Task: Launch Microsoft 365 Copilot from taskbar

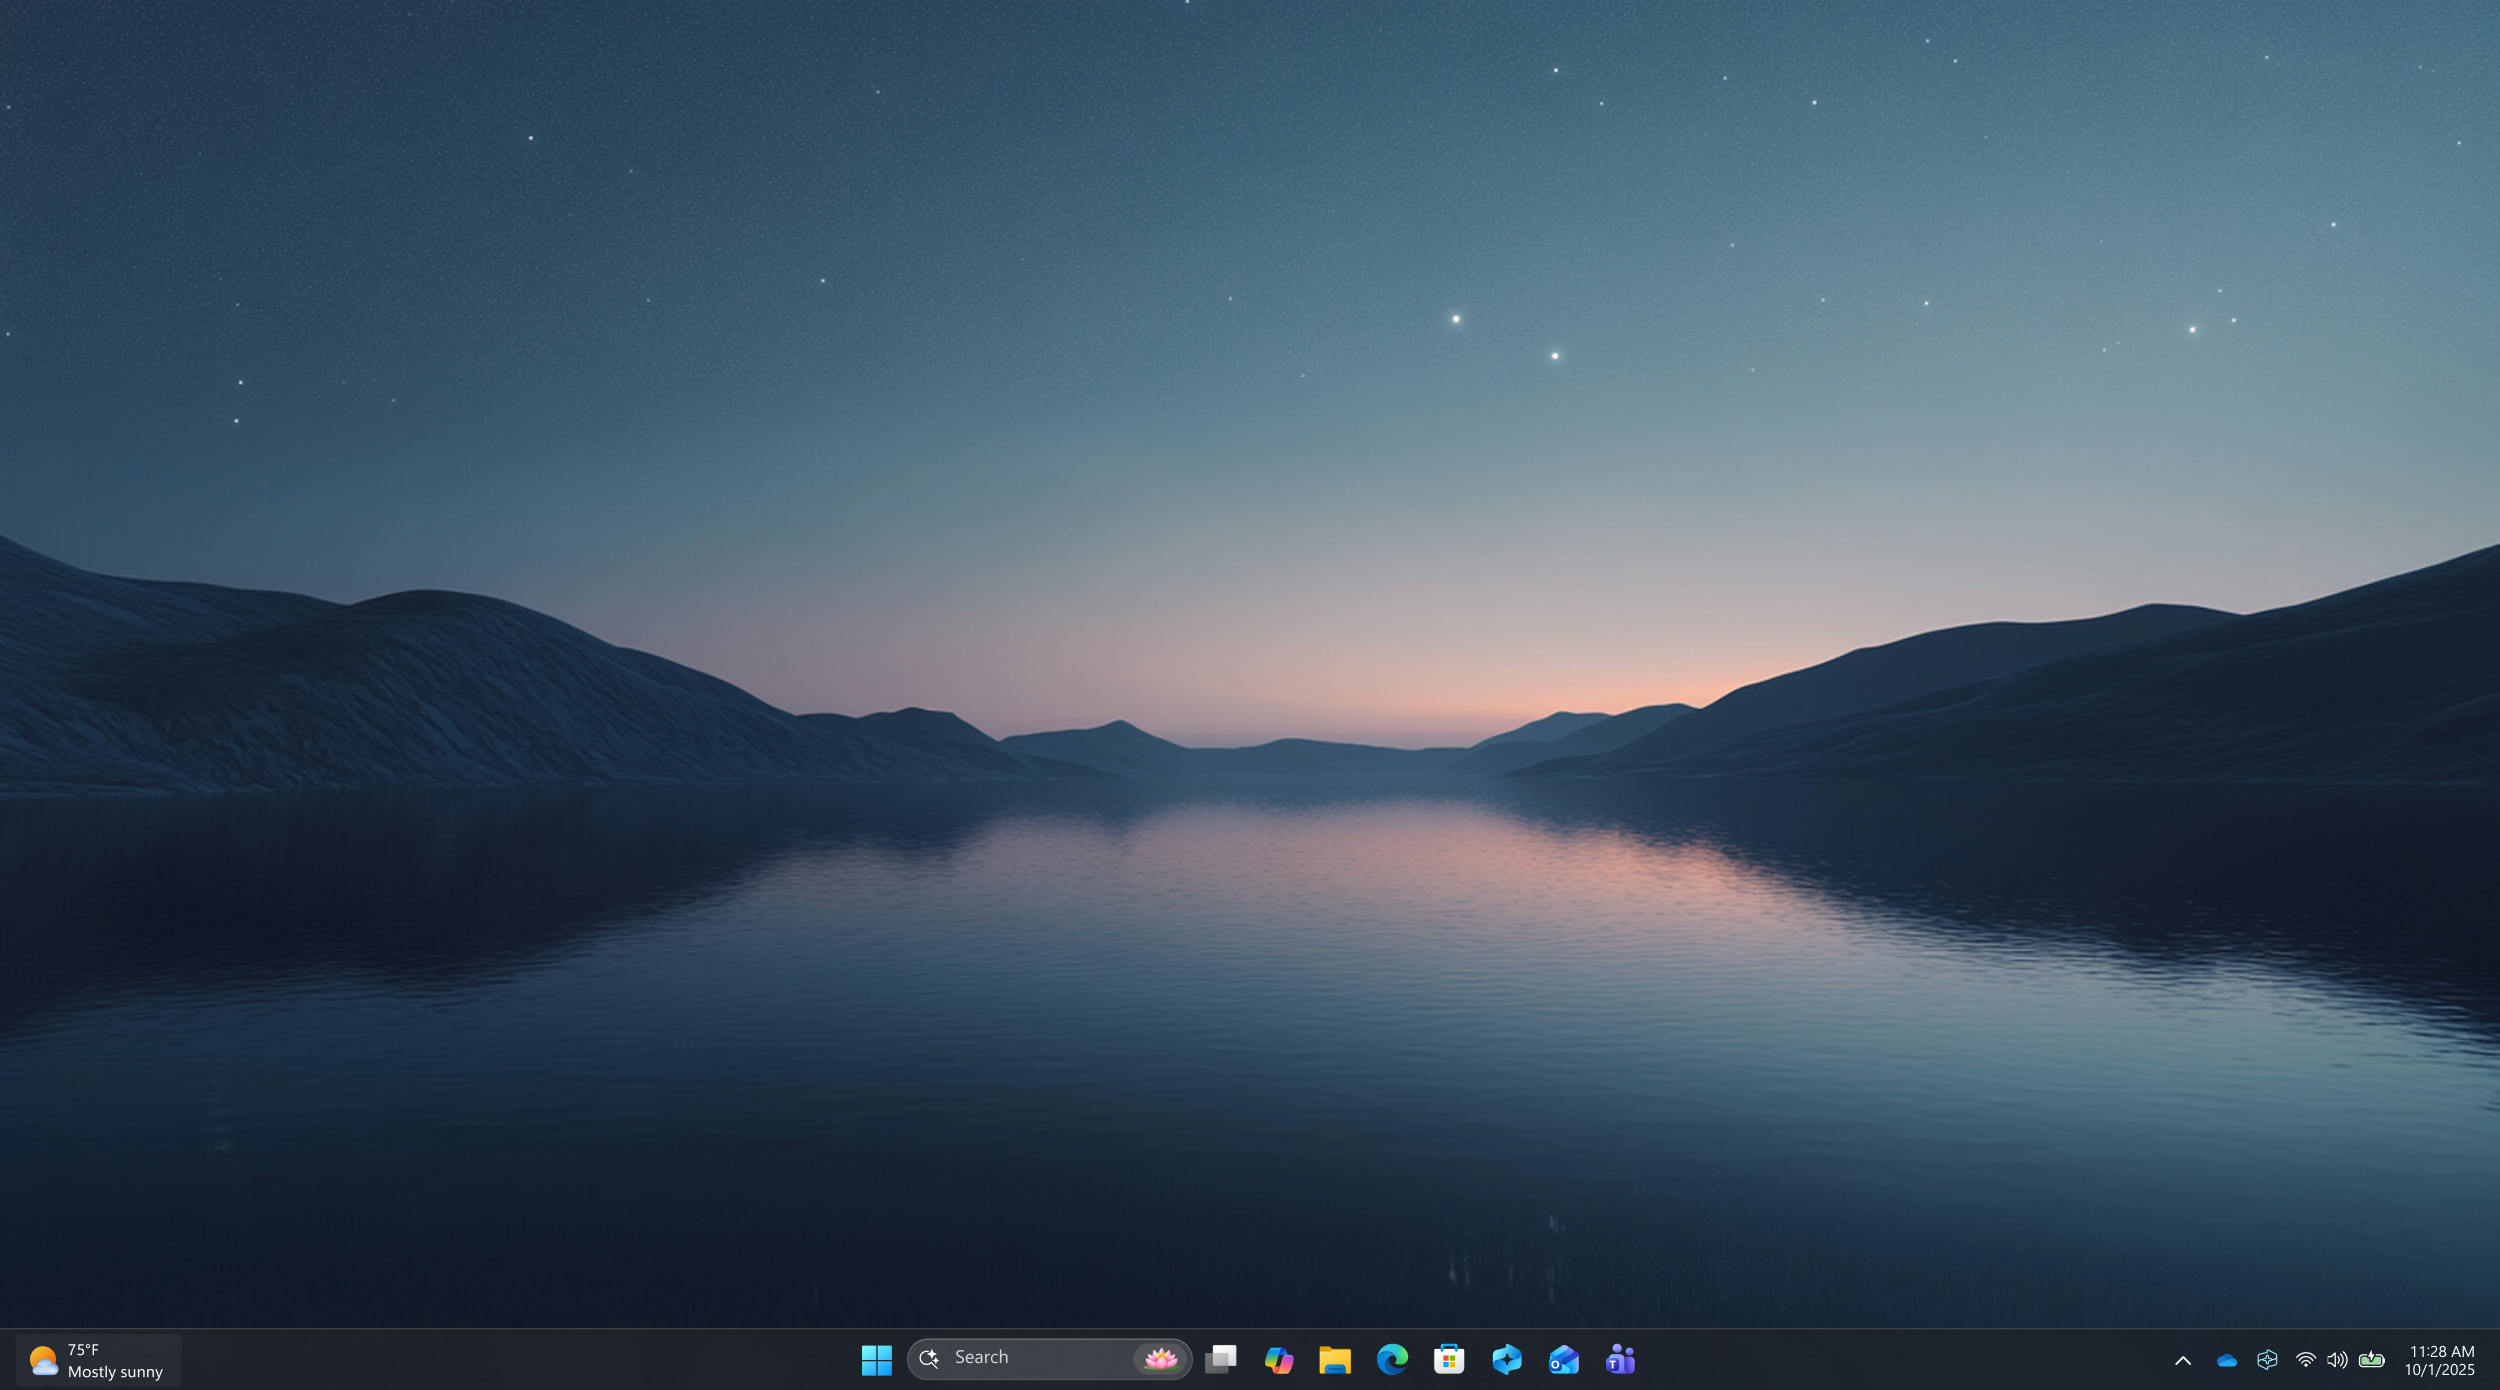Action: click(x=1278, y=1360)
